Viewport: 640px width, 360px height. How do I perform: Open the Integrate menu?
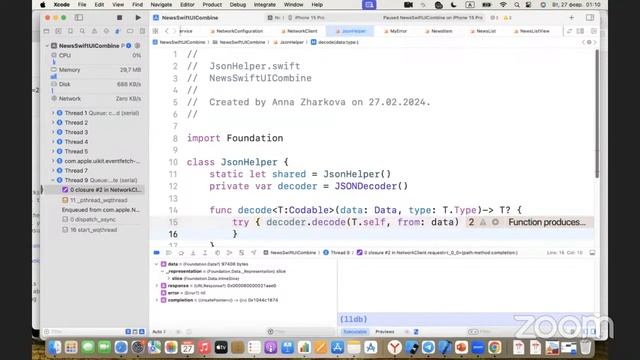(x=264, y=4)
